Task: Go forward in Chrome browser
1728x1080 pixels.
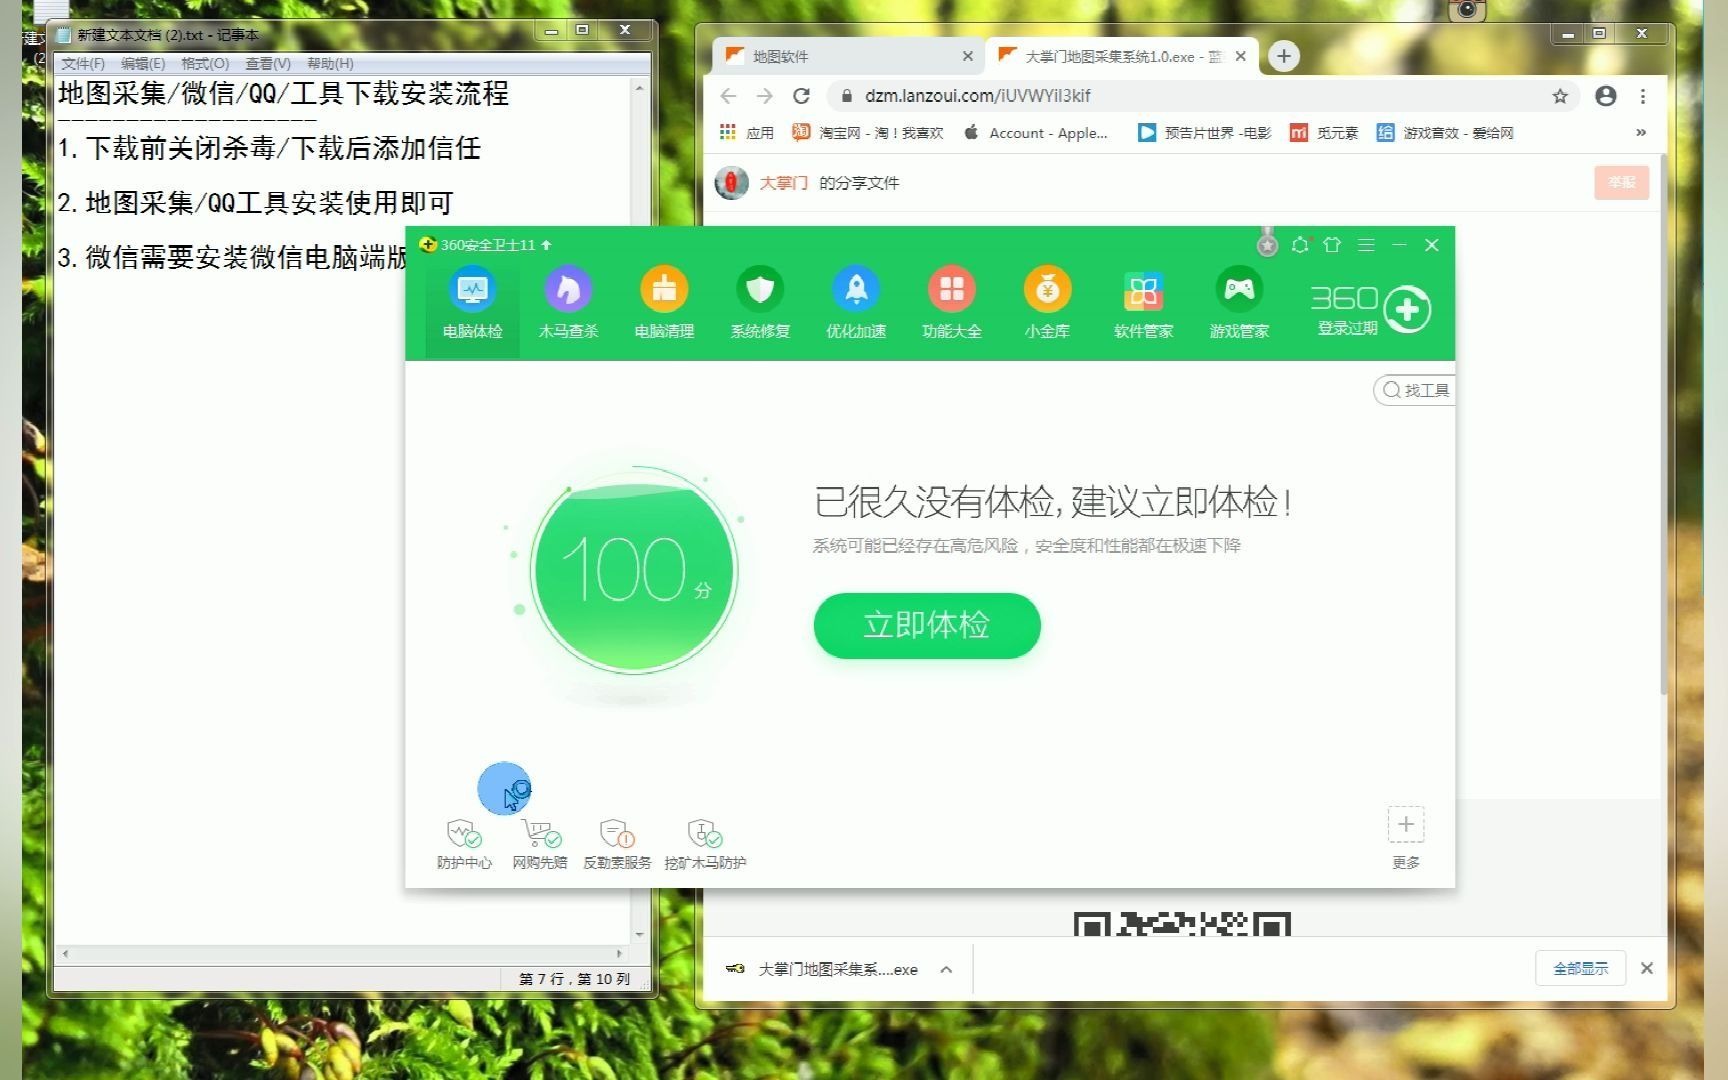Action: click(765, 96)
